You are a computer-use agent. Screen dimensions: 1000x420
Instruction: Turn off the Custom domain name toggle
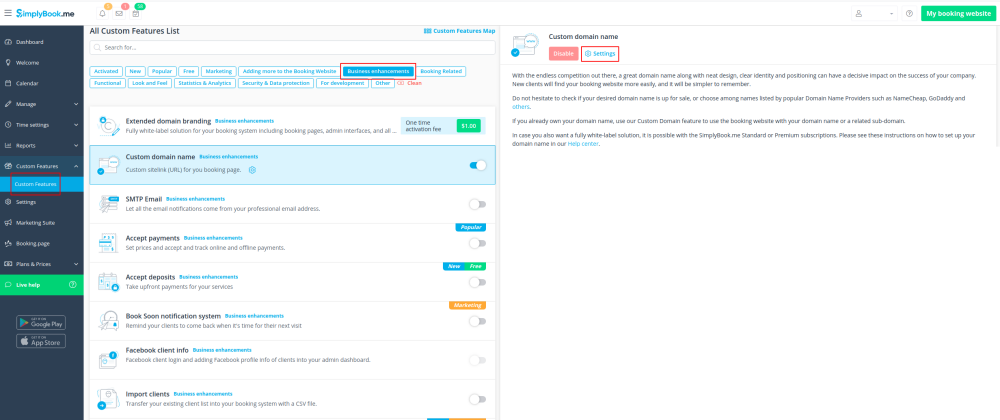click(x=477, y=165)
